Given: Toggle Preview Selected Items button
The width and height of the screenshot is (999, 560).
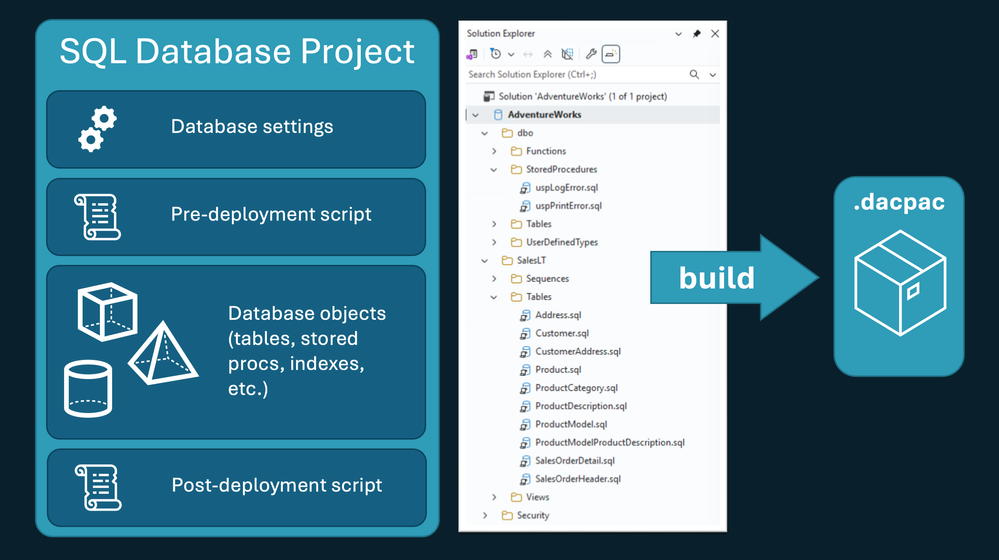Looking at the screenshot, I should click(610, 54).
